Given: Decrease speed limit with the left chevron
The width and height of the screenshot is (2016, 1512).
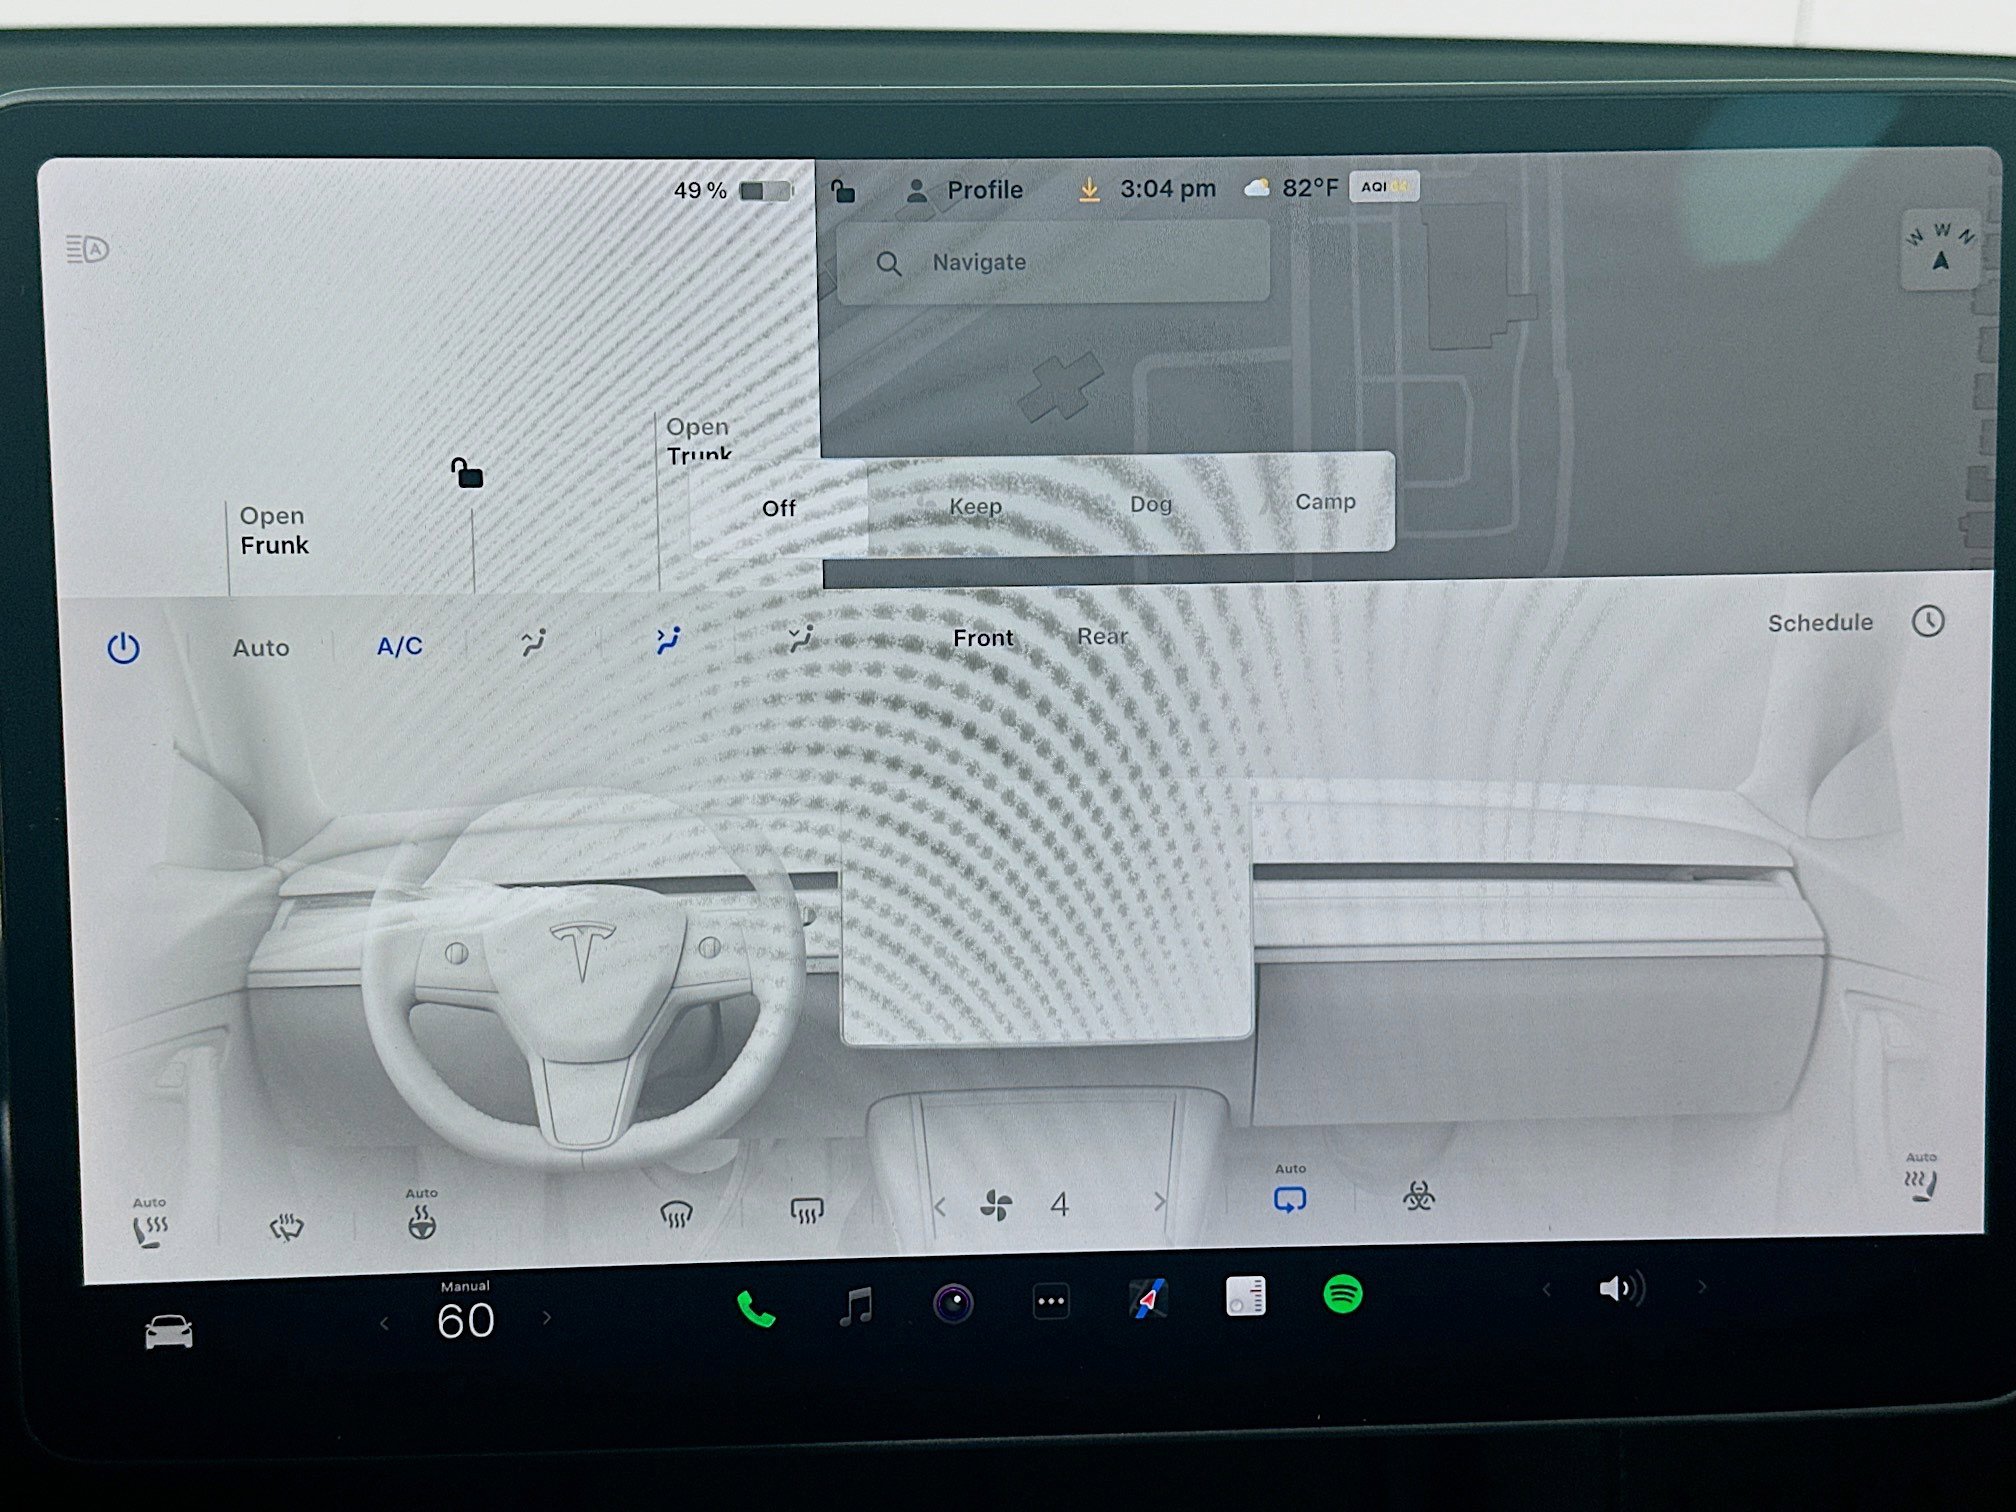Looking at the screenshot, I should [385, 1320].
